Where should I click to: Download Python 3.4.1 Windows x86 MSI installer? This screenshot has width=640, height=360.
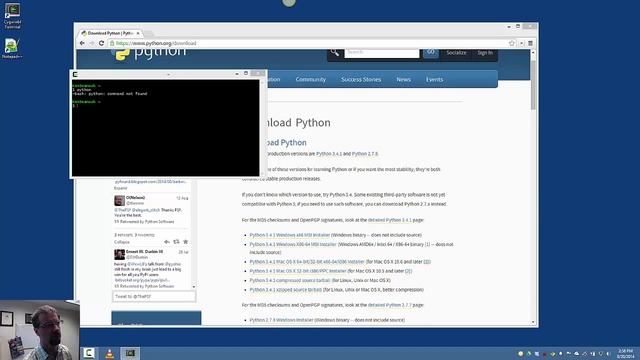pos(289,235)
